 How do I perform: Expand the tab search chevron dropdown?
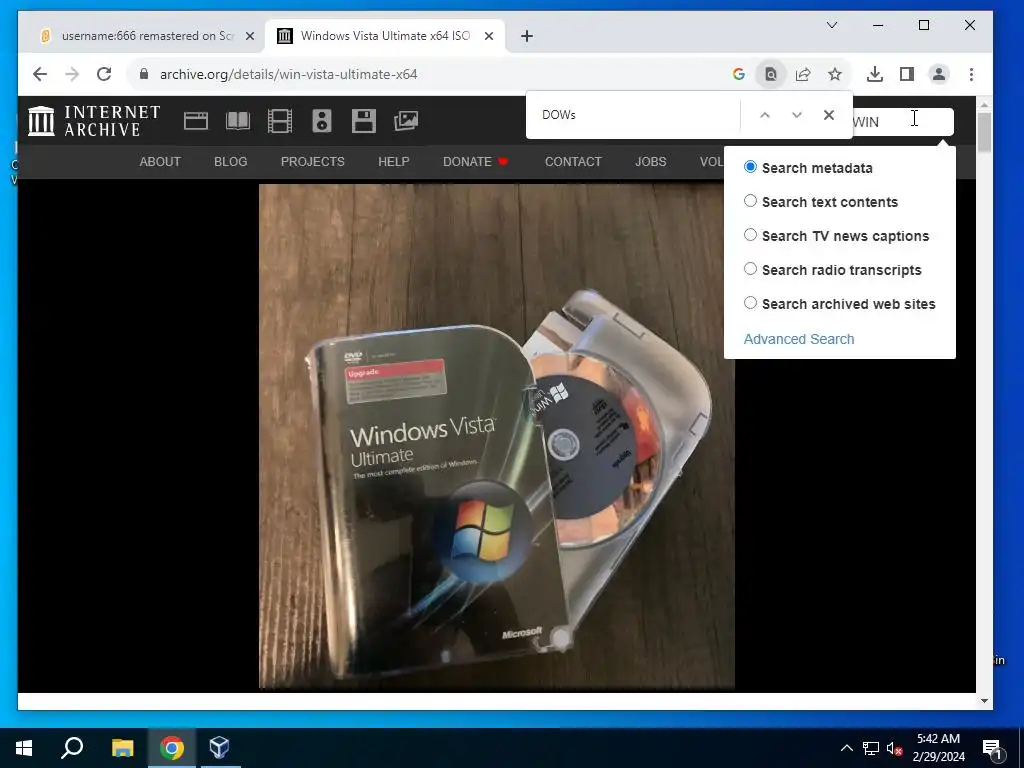point(832,25)
